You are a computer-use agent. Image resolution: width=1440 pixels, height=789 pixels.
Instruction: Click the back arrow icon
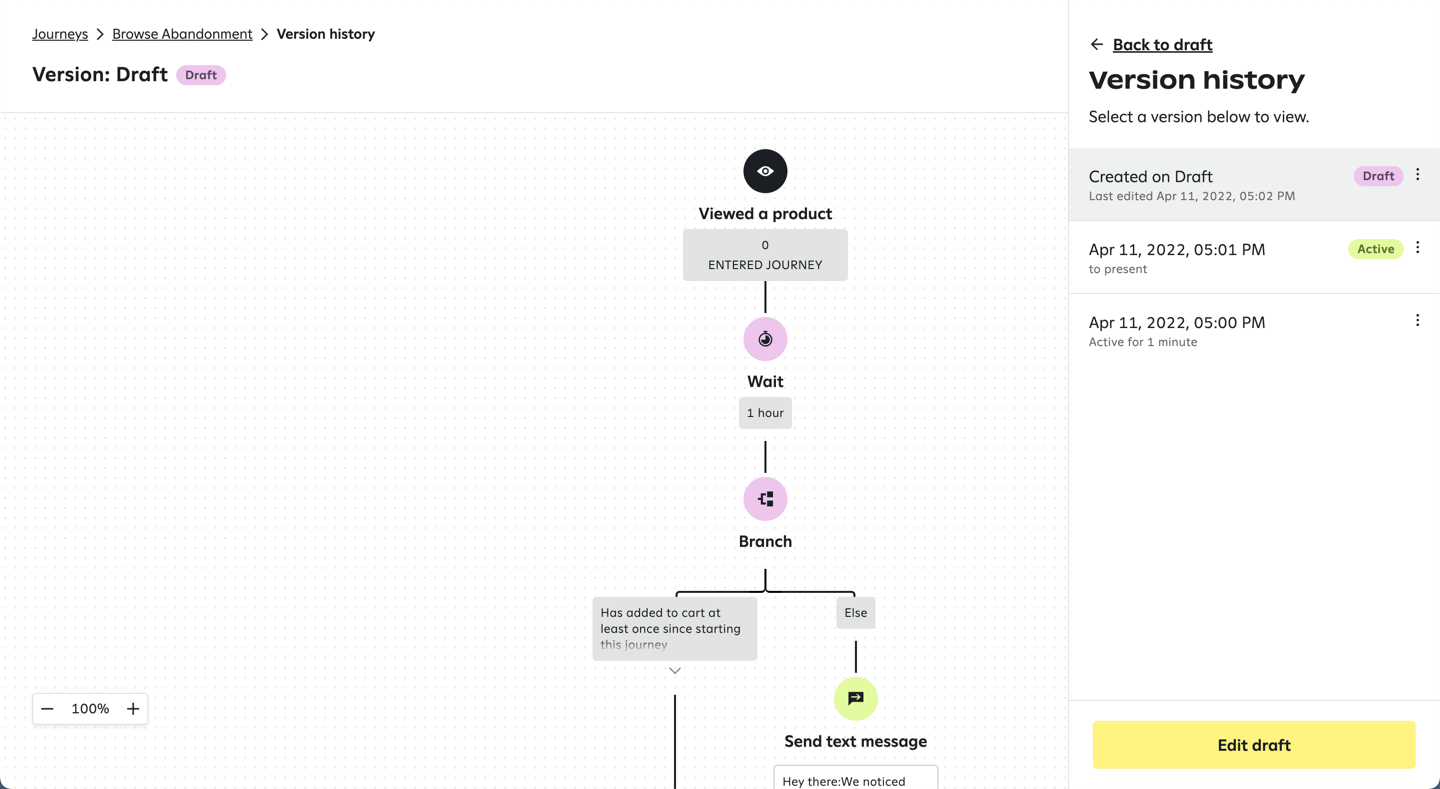tap(1097, 45)
